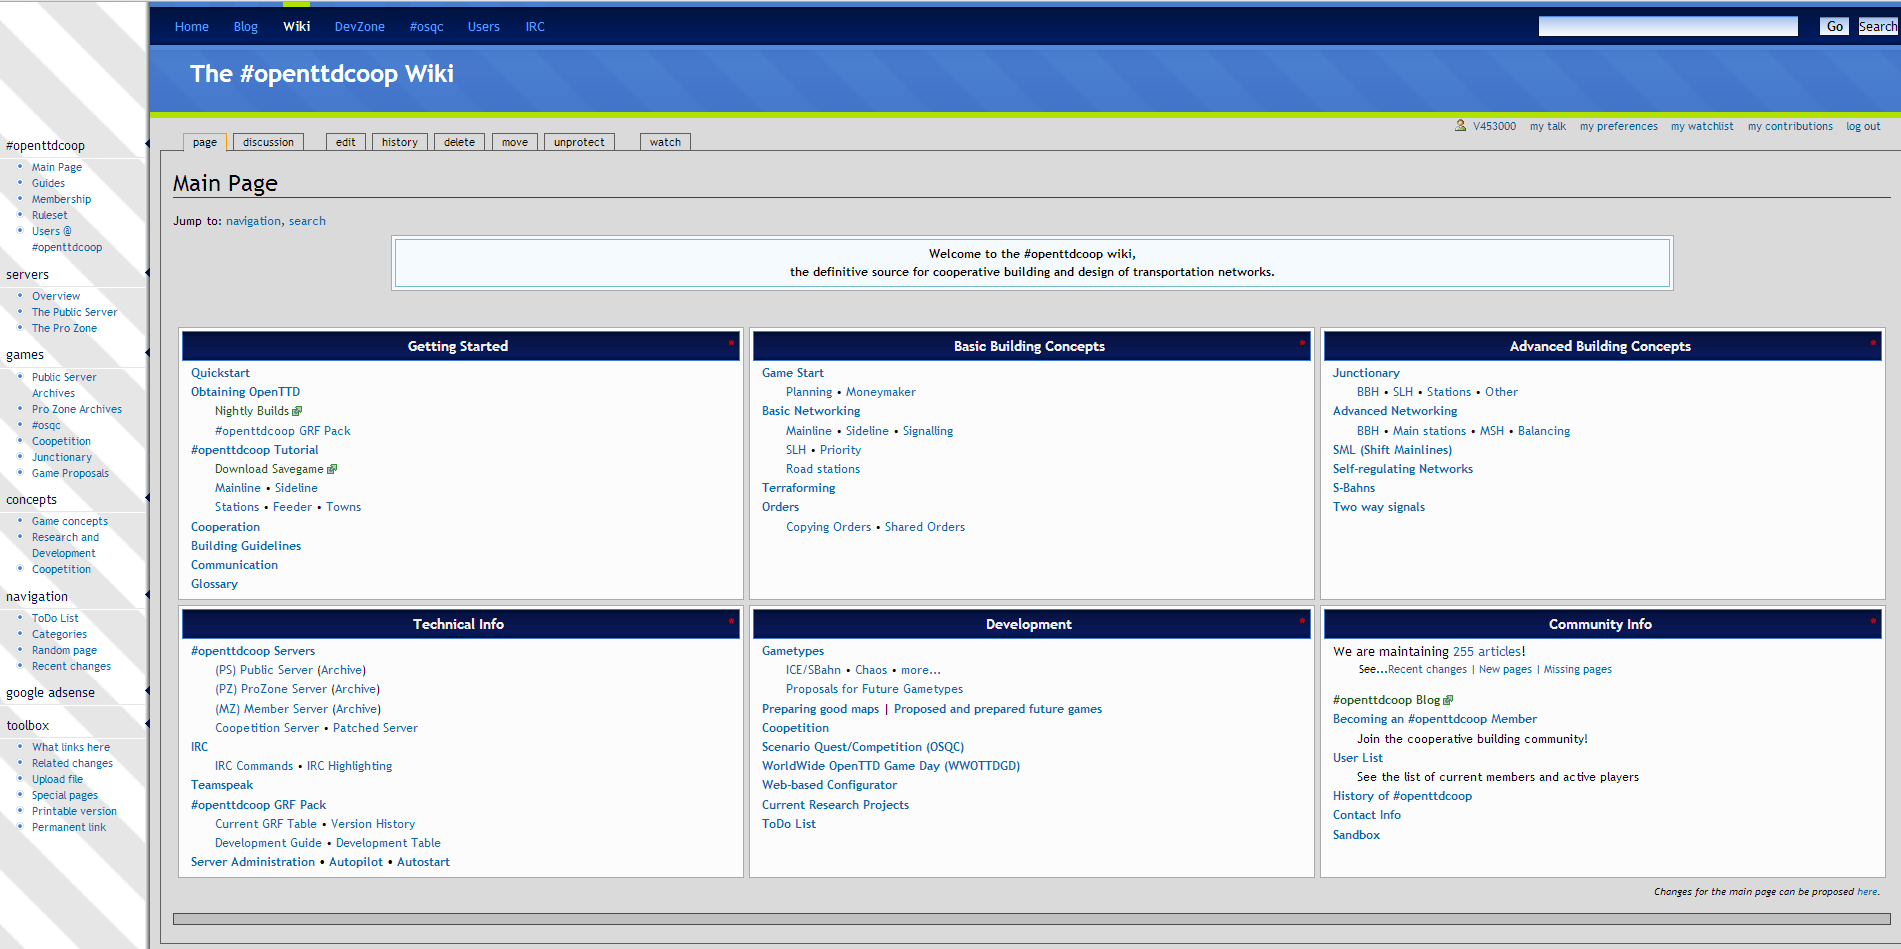Image resolution: width=1901 pixels, height=949 pixels.
Task: Open Web-based Configurator link
Action: (x=830, y=785)
